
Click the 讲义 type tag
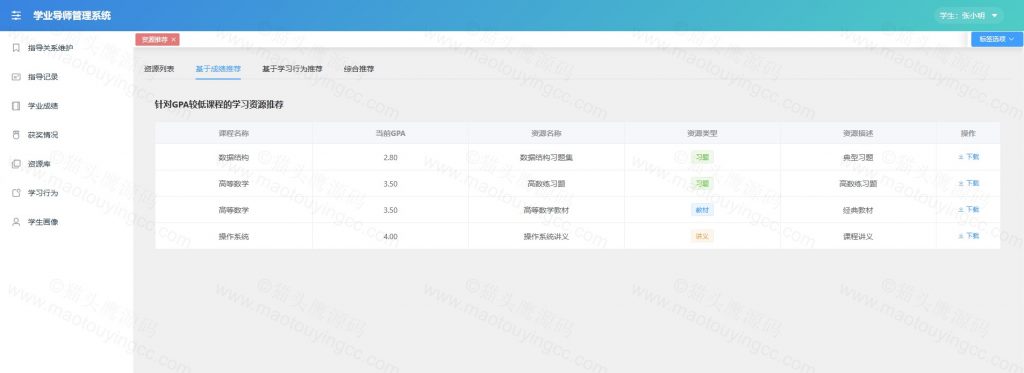(x=702, y=236)
